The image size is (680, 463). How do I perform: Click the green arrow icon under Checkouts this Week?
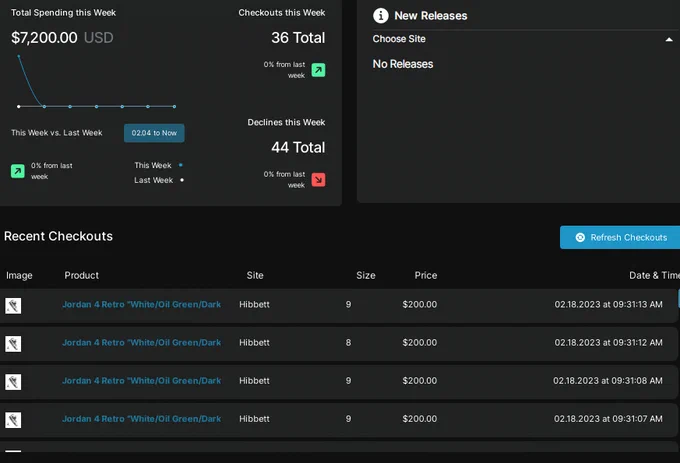pos(318,70)
